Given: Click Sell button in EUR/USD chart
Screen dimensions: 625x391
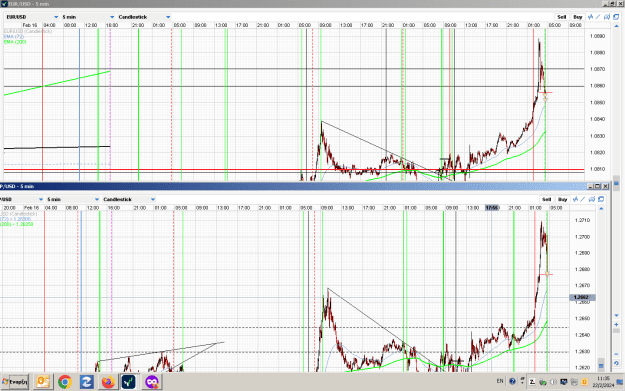Looking at the screenshot, I should [x=562, y=17].
